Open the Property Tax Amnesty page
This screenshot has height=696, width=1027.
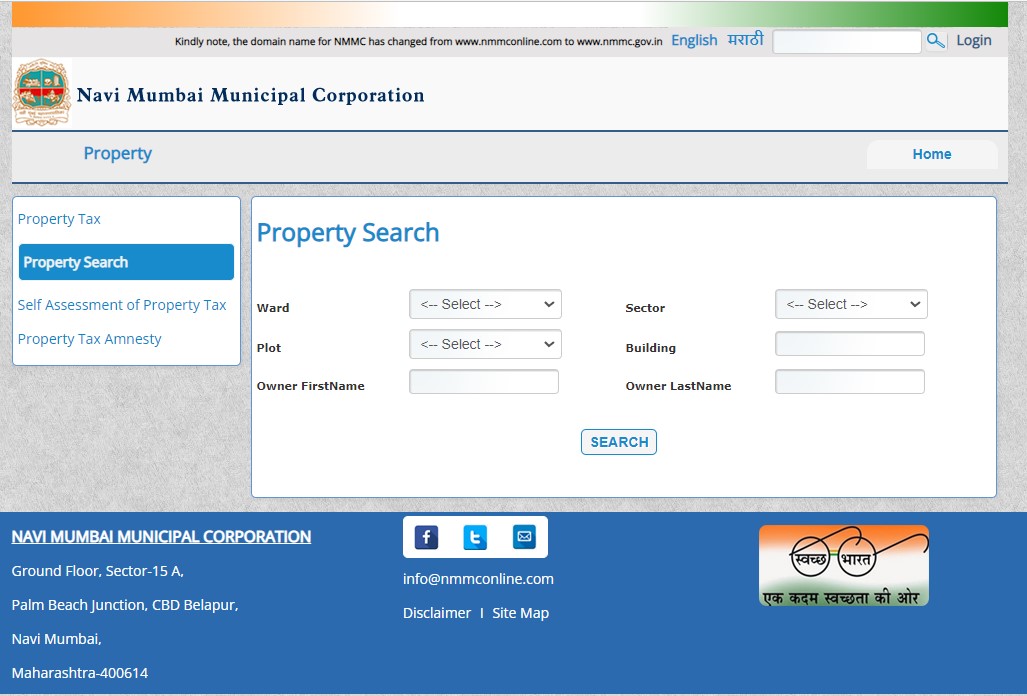click(89, 338)
